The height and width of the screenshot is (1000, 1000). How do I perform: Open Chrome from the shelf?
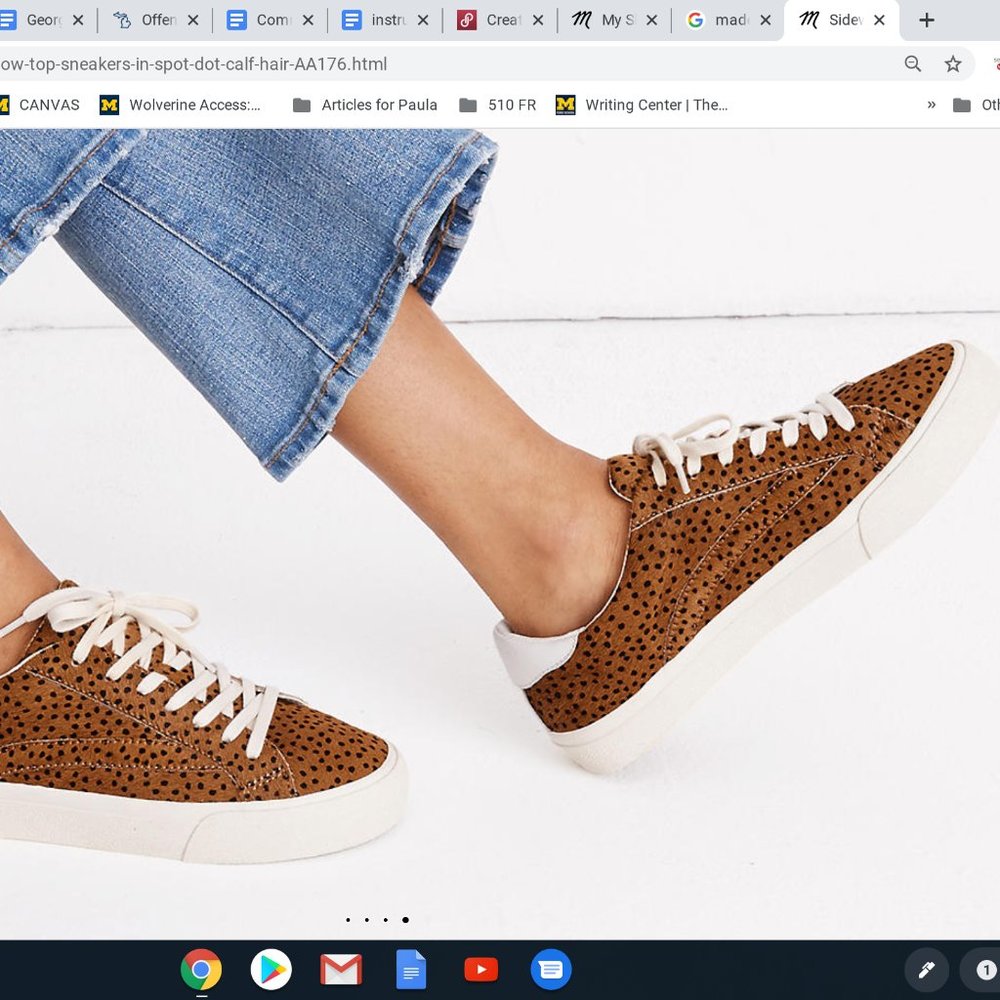(201, 969)
